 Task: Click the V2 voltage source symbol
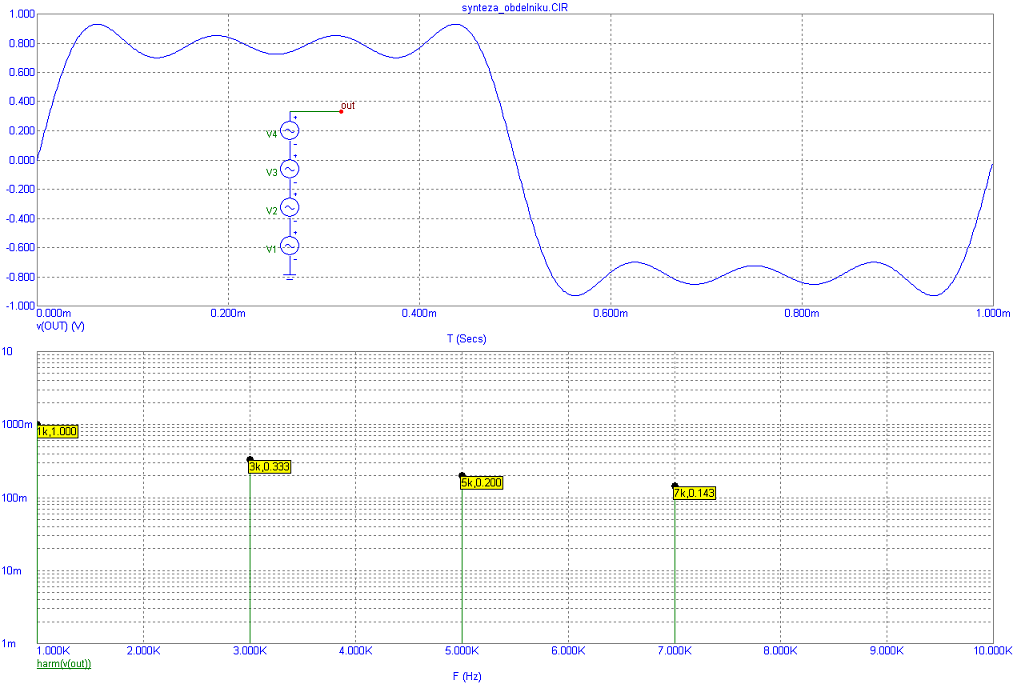click(290, 208)
